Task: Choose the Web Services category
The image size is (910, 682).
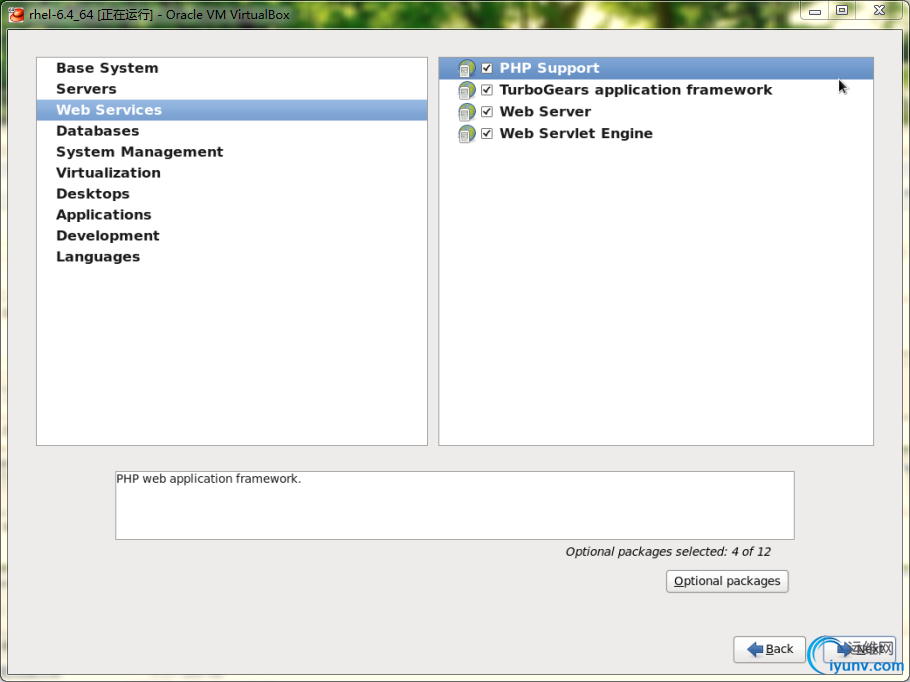Action: click(232, 110)
